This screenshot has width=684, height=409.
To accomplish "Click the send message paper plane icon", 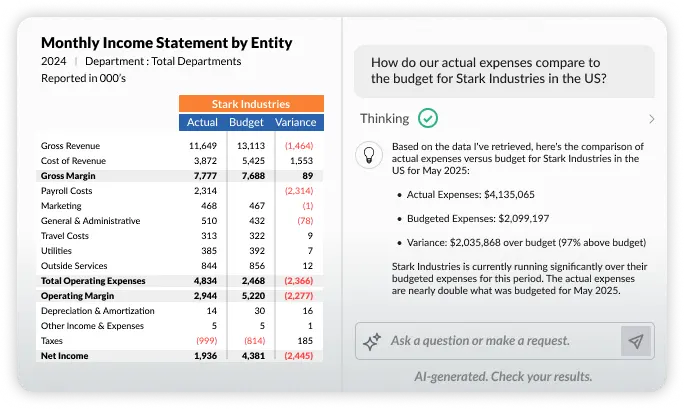I will (x=635, y=341).
